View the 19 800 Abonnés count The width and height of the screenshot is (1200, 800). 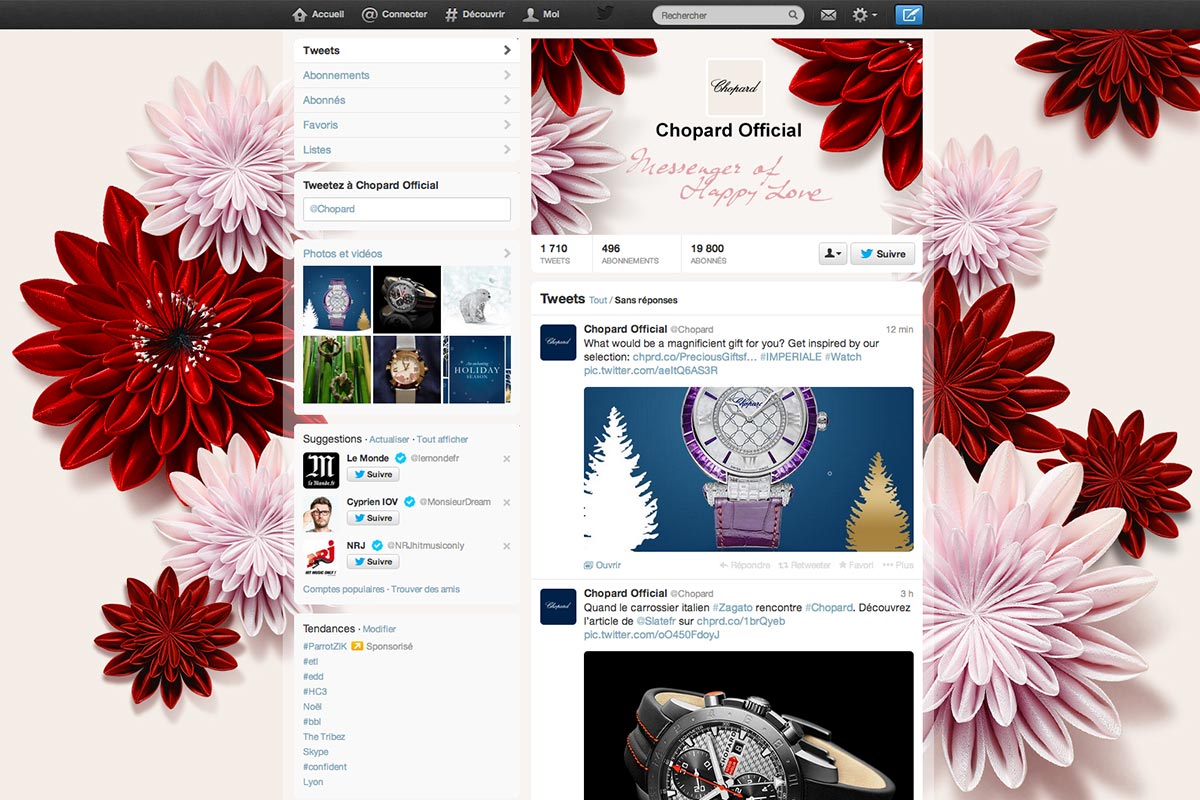pos(708,254)
